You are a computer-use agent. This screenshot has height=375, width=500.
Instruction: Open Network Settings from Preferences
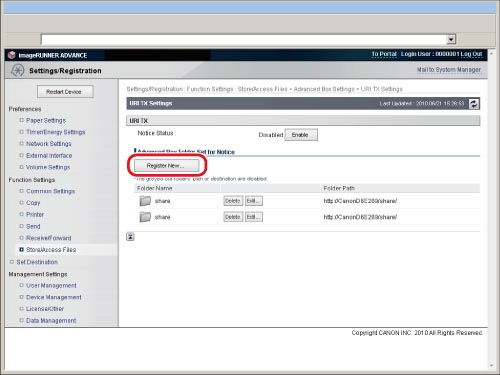pos(49,144)
